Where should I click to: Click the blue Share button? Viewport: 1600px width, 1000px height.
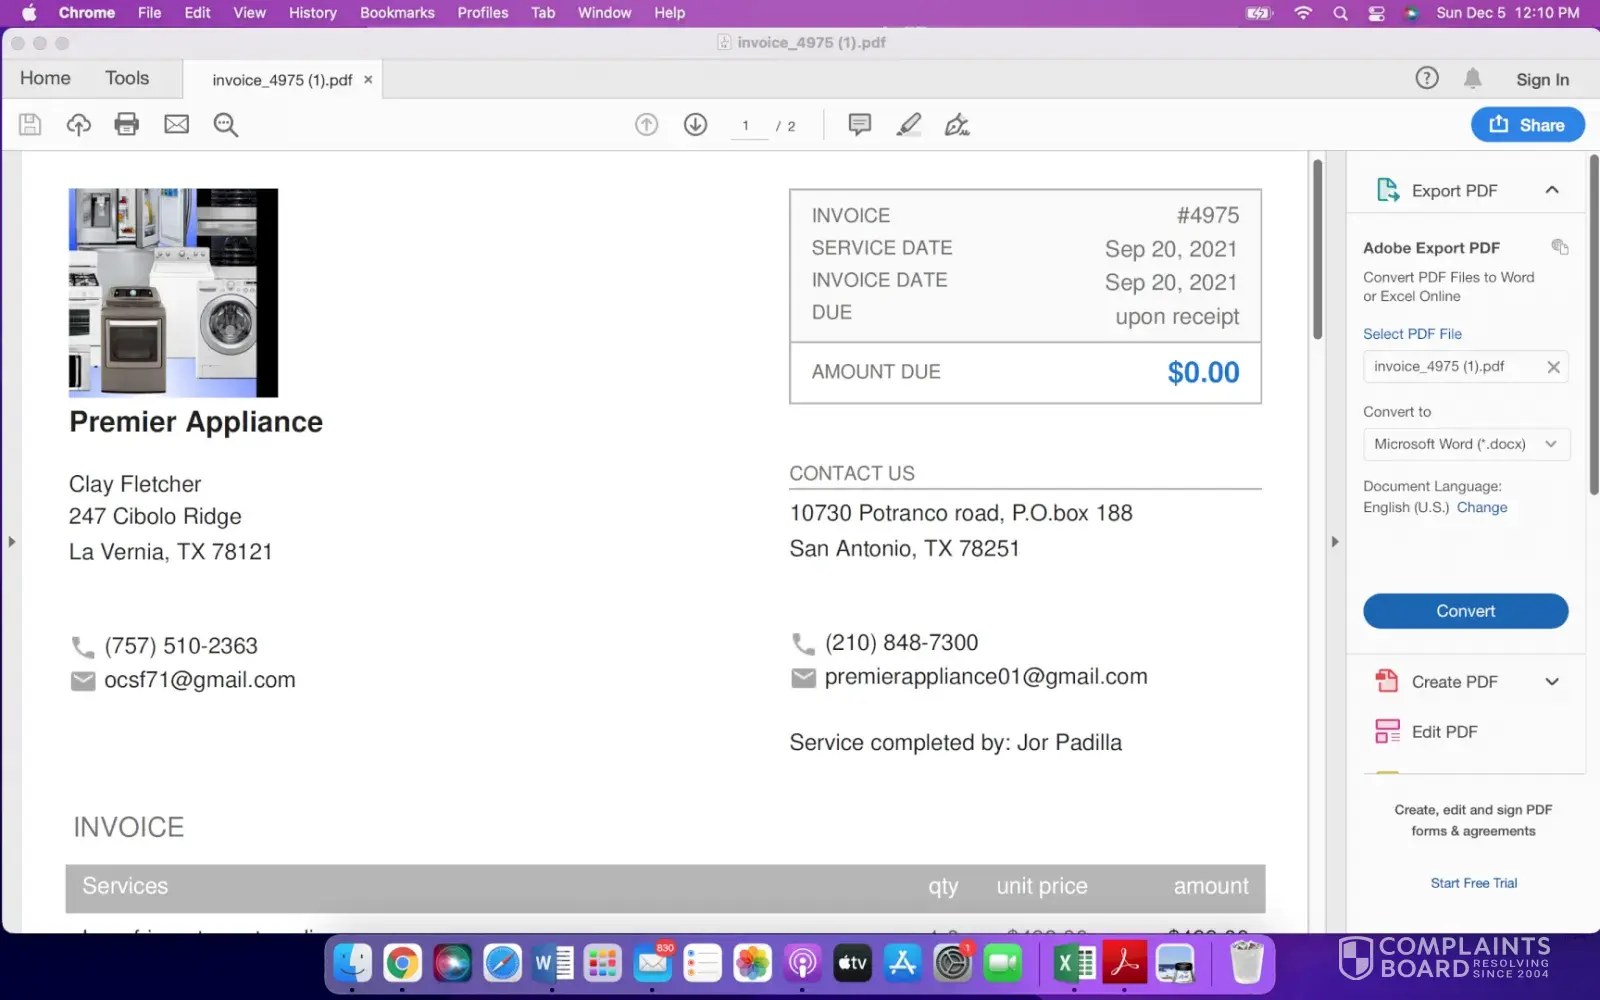pyautogui.click(x=1527, y=125)
